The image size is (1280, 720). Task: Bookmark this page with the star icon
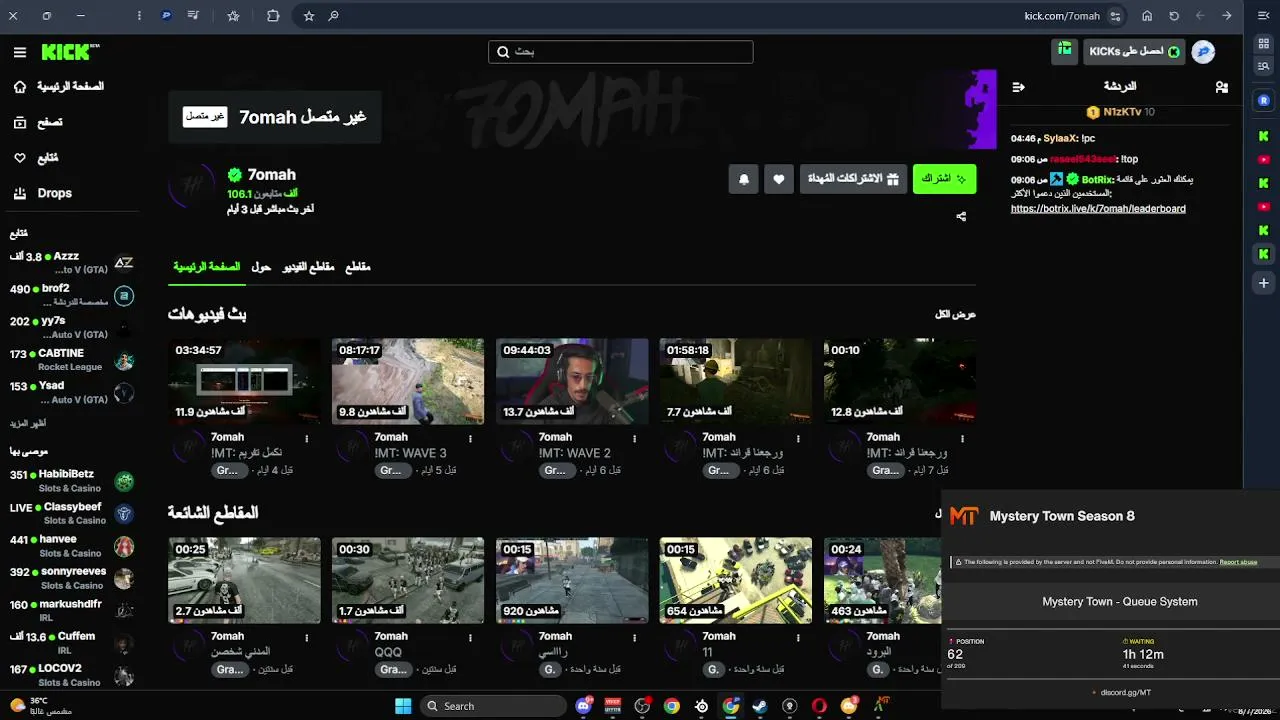pyautogui.click(x=309, y=16)
